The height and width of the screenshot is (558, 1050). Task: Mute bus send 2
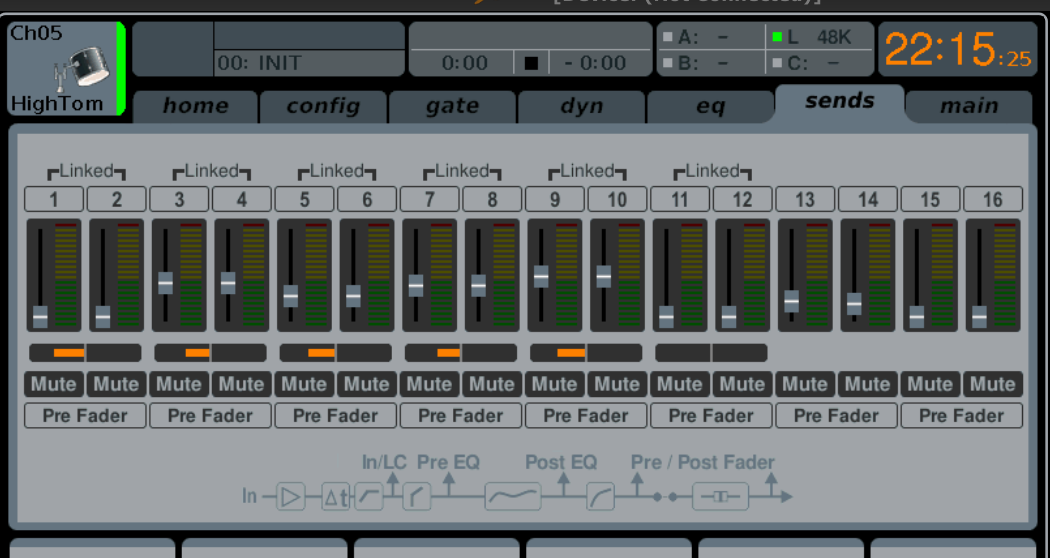click(x=117, y=385)
